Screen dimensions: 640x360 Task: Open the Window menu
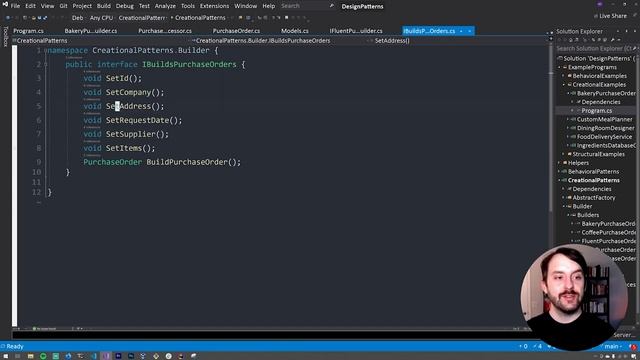point(246,6)
